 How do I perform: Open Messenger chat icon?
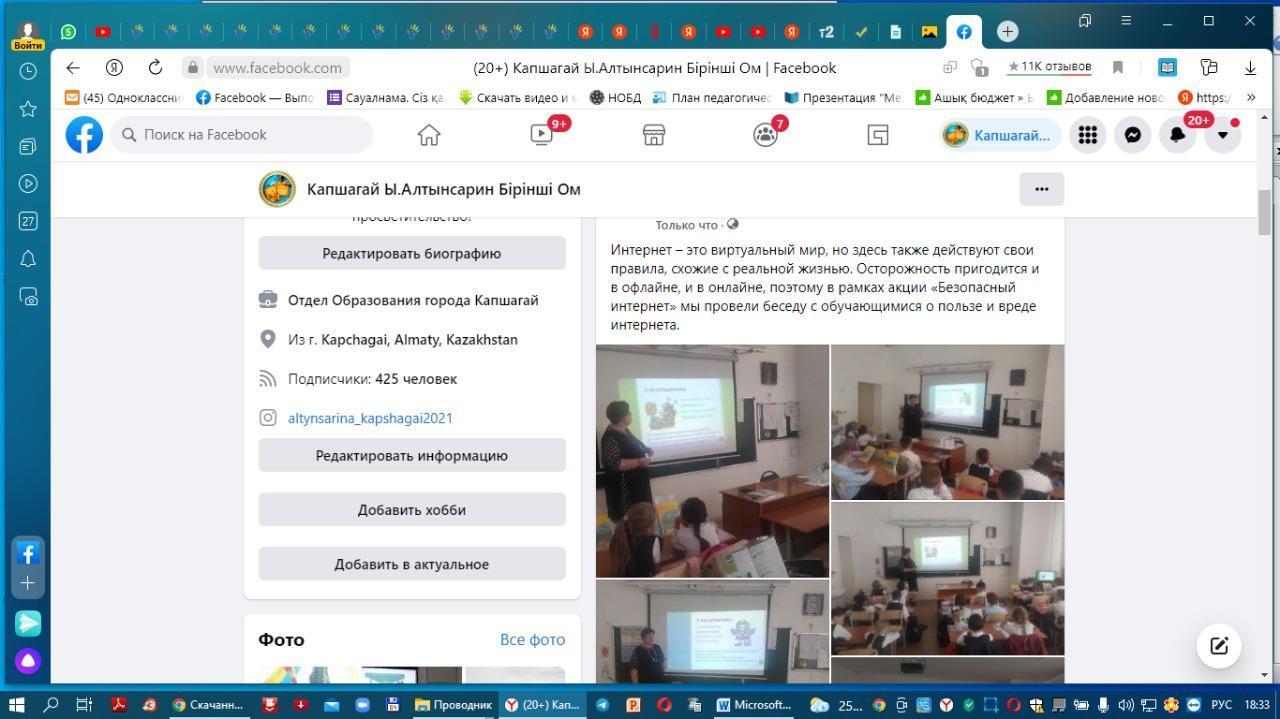pyautogui.click(x=1133, y=135)
